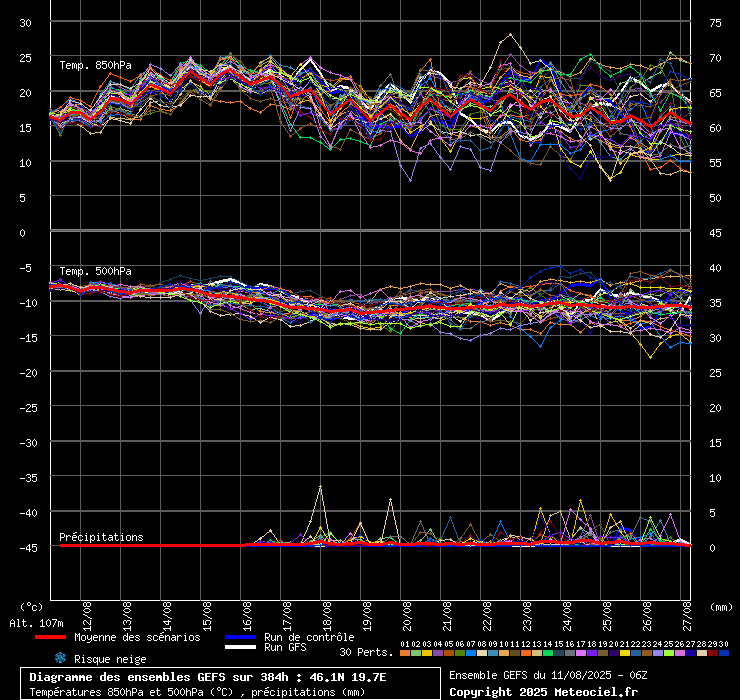Select perturbation 09 steel blue swatch
This screenshot has width=740, height=700.
click(x=493, y=653)
